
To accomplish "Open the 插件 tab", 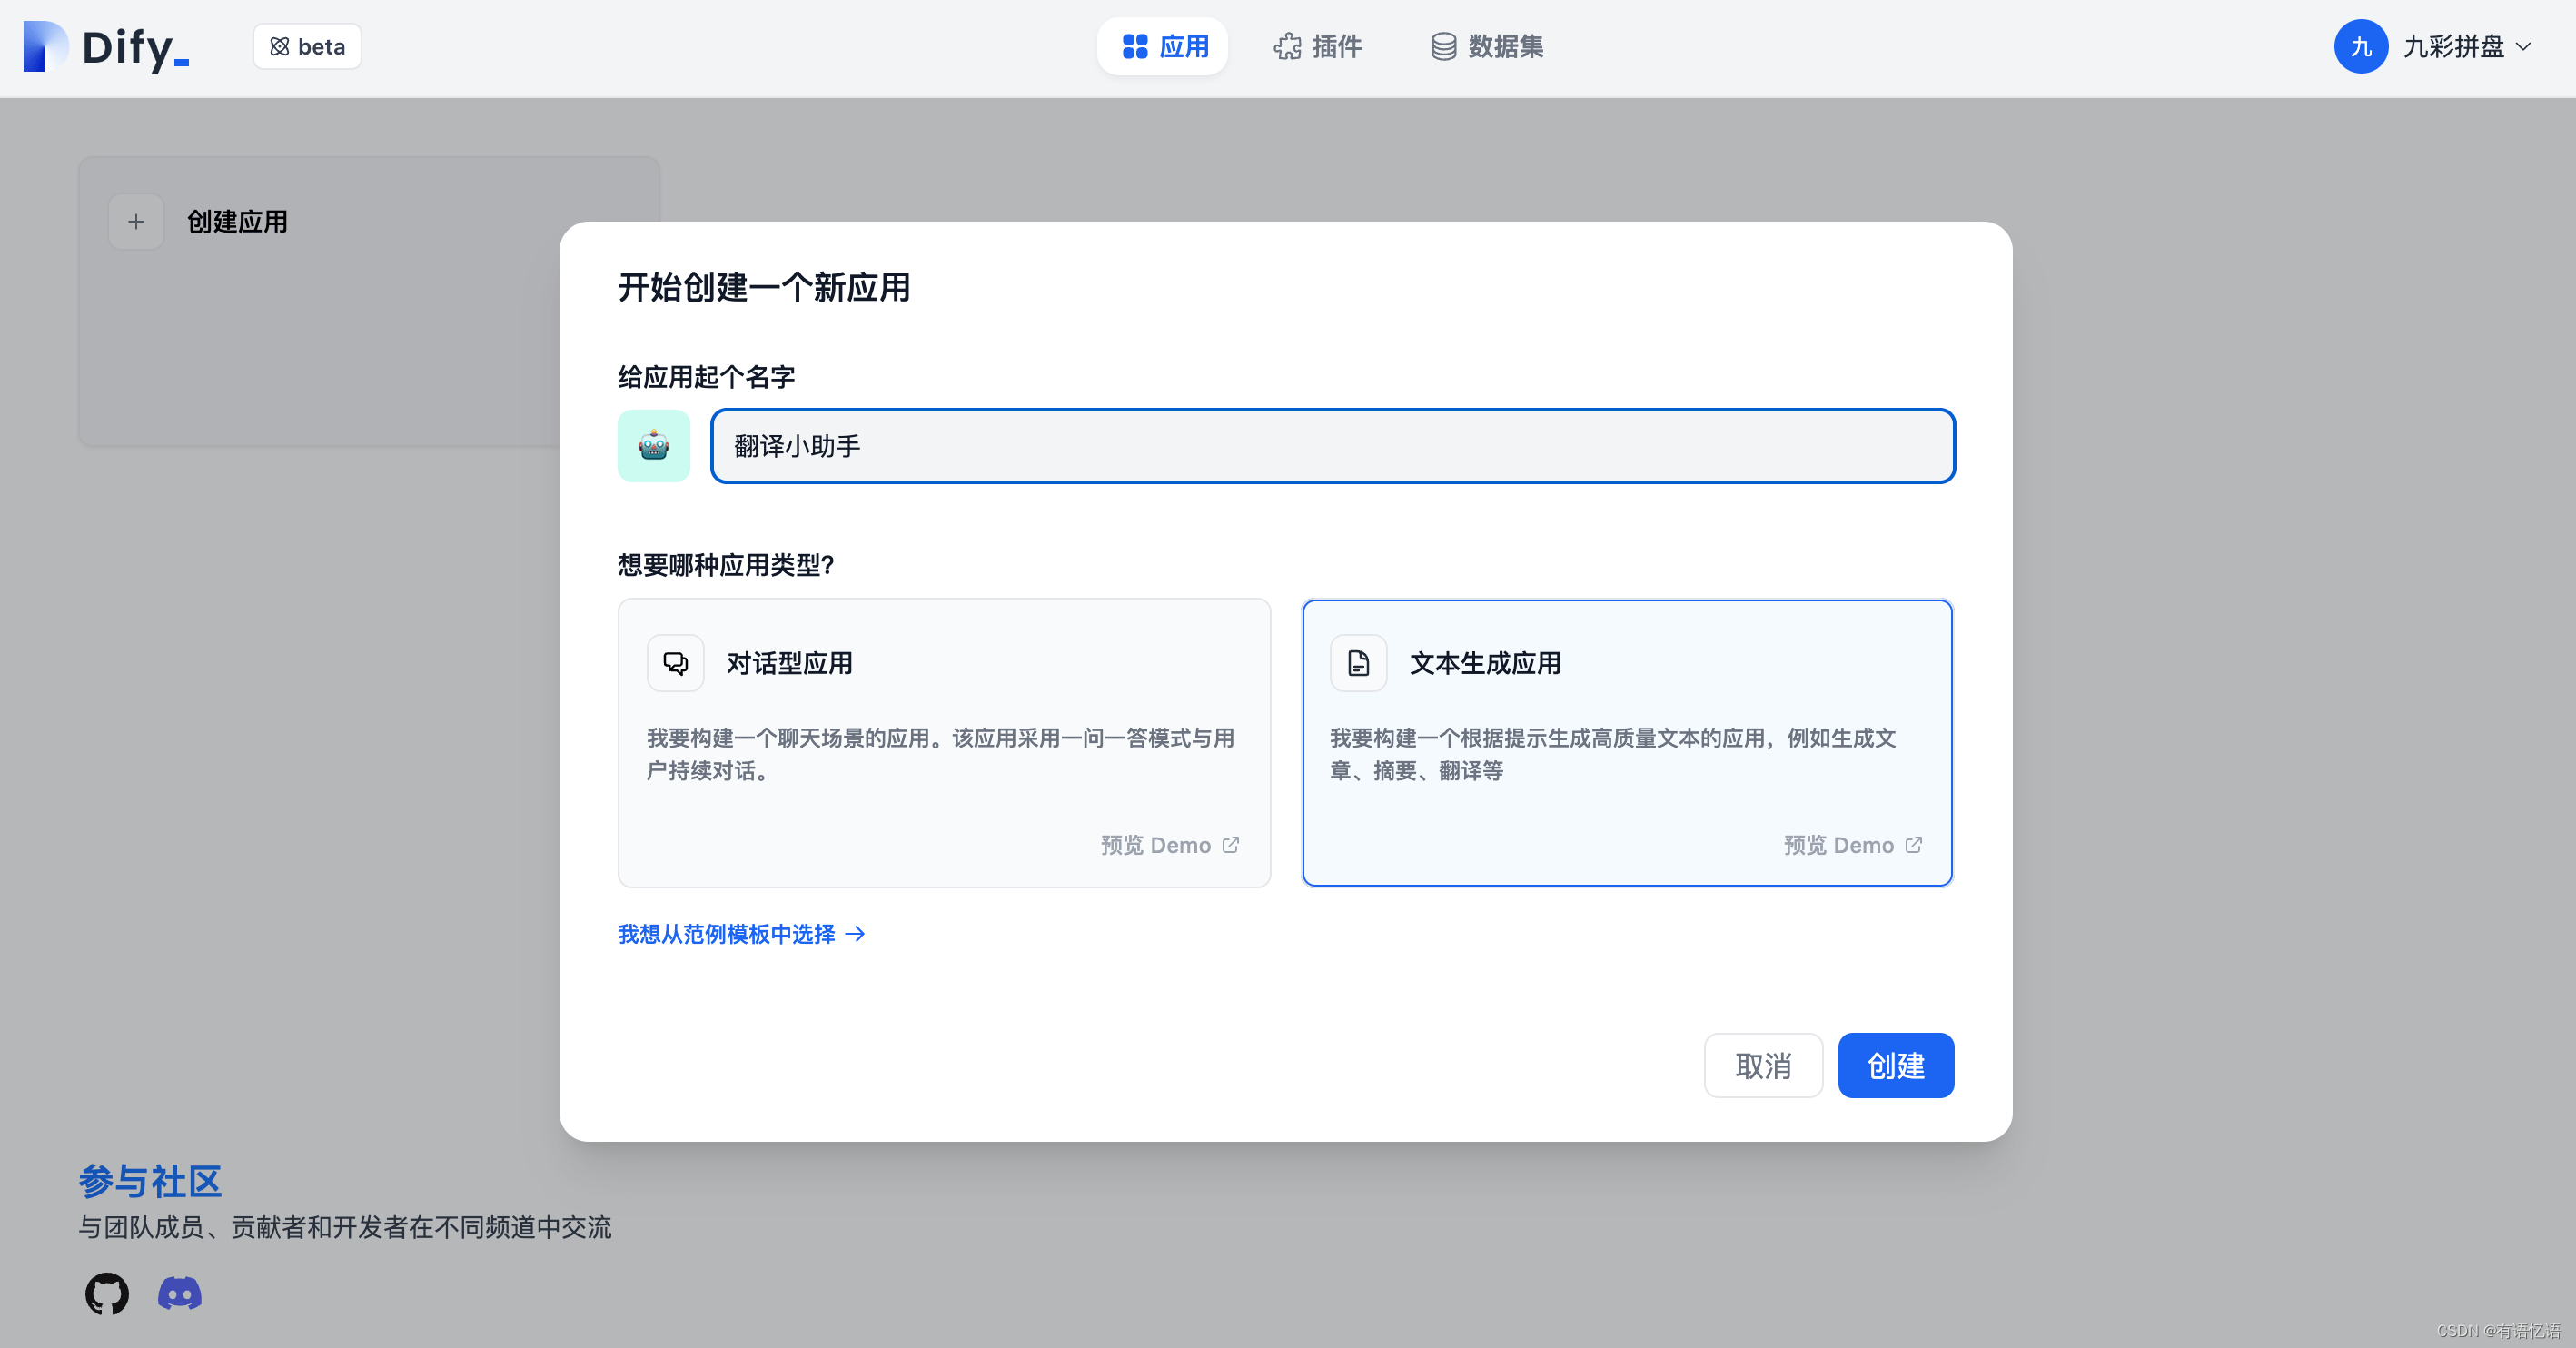I will (x=1318, y=47).
